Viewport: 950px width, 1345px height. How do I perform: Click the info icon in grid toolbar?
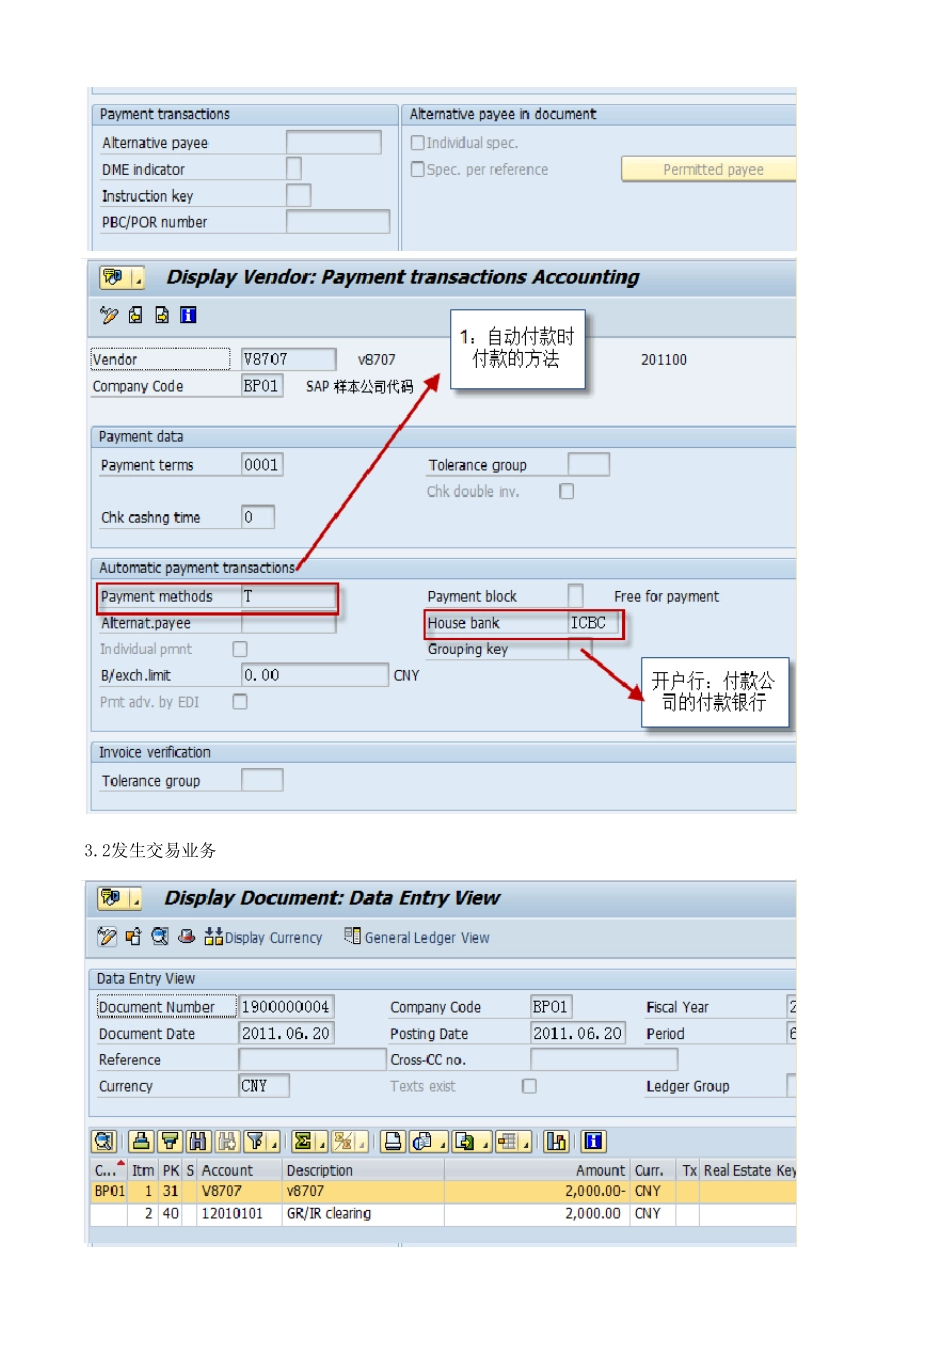(x=593, y=1141)
